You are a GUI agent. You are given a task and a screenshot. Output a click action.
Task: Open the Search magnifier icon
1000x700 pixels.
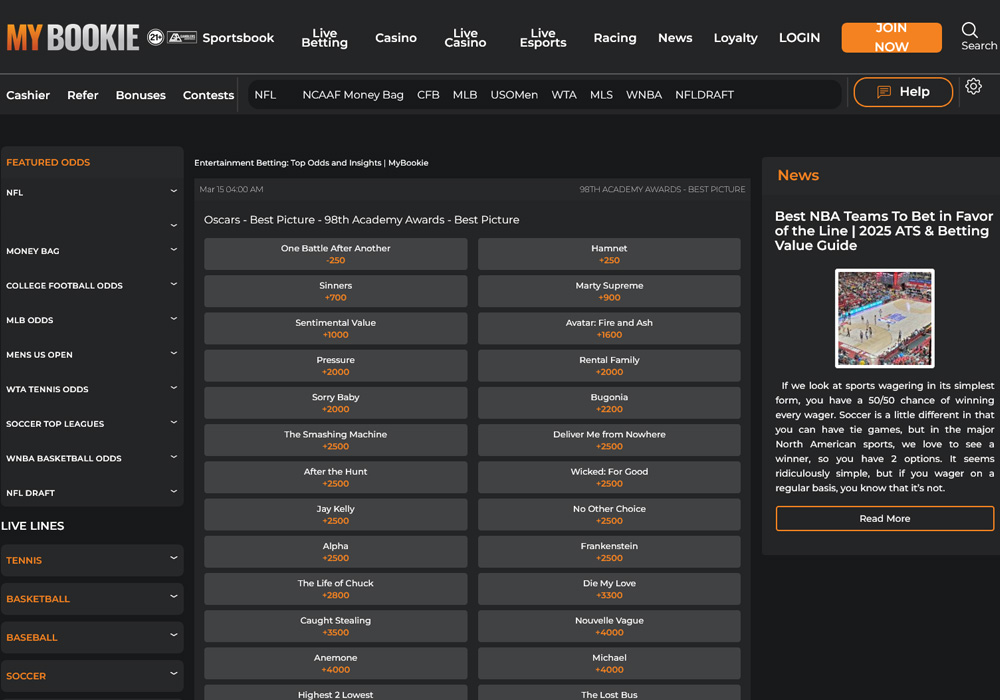coord(970,30)
